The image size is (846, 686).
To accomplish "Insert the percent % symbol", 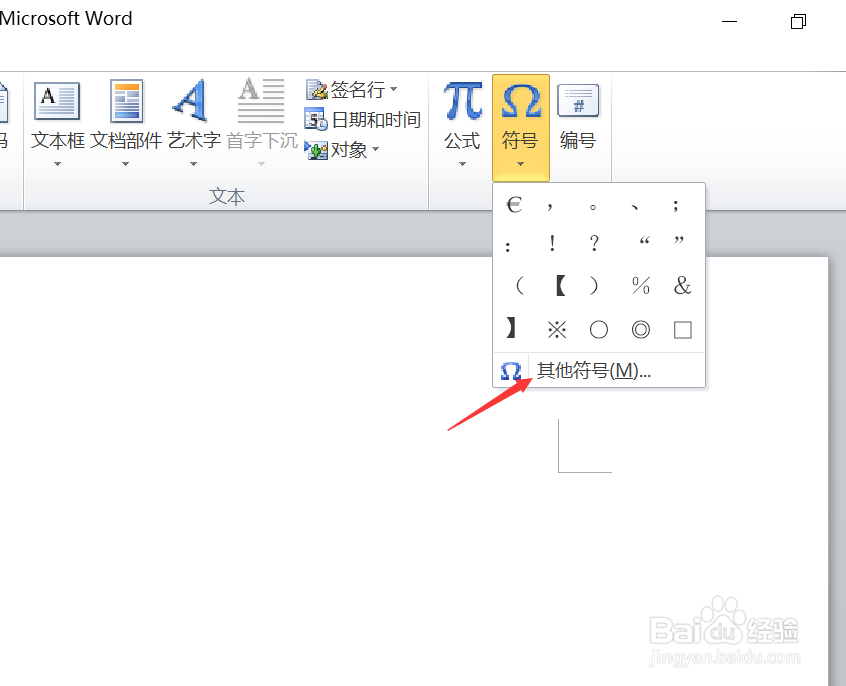I will click(641, 286).
